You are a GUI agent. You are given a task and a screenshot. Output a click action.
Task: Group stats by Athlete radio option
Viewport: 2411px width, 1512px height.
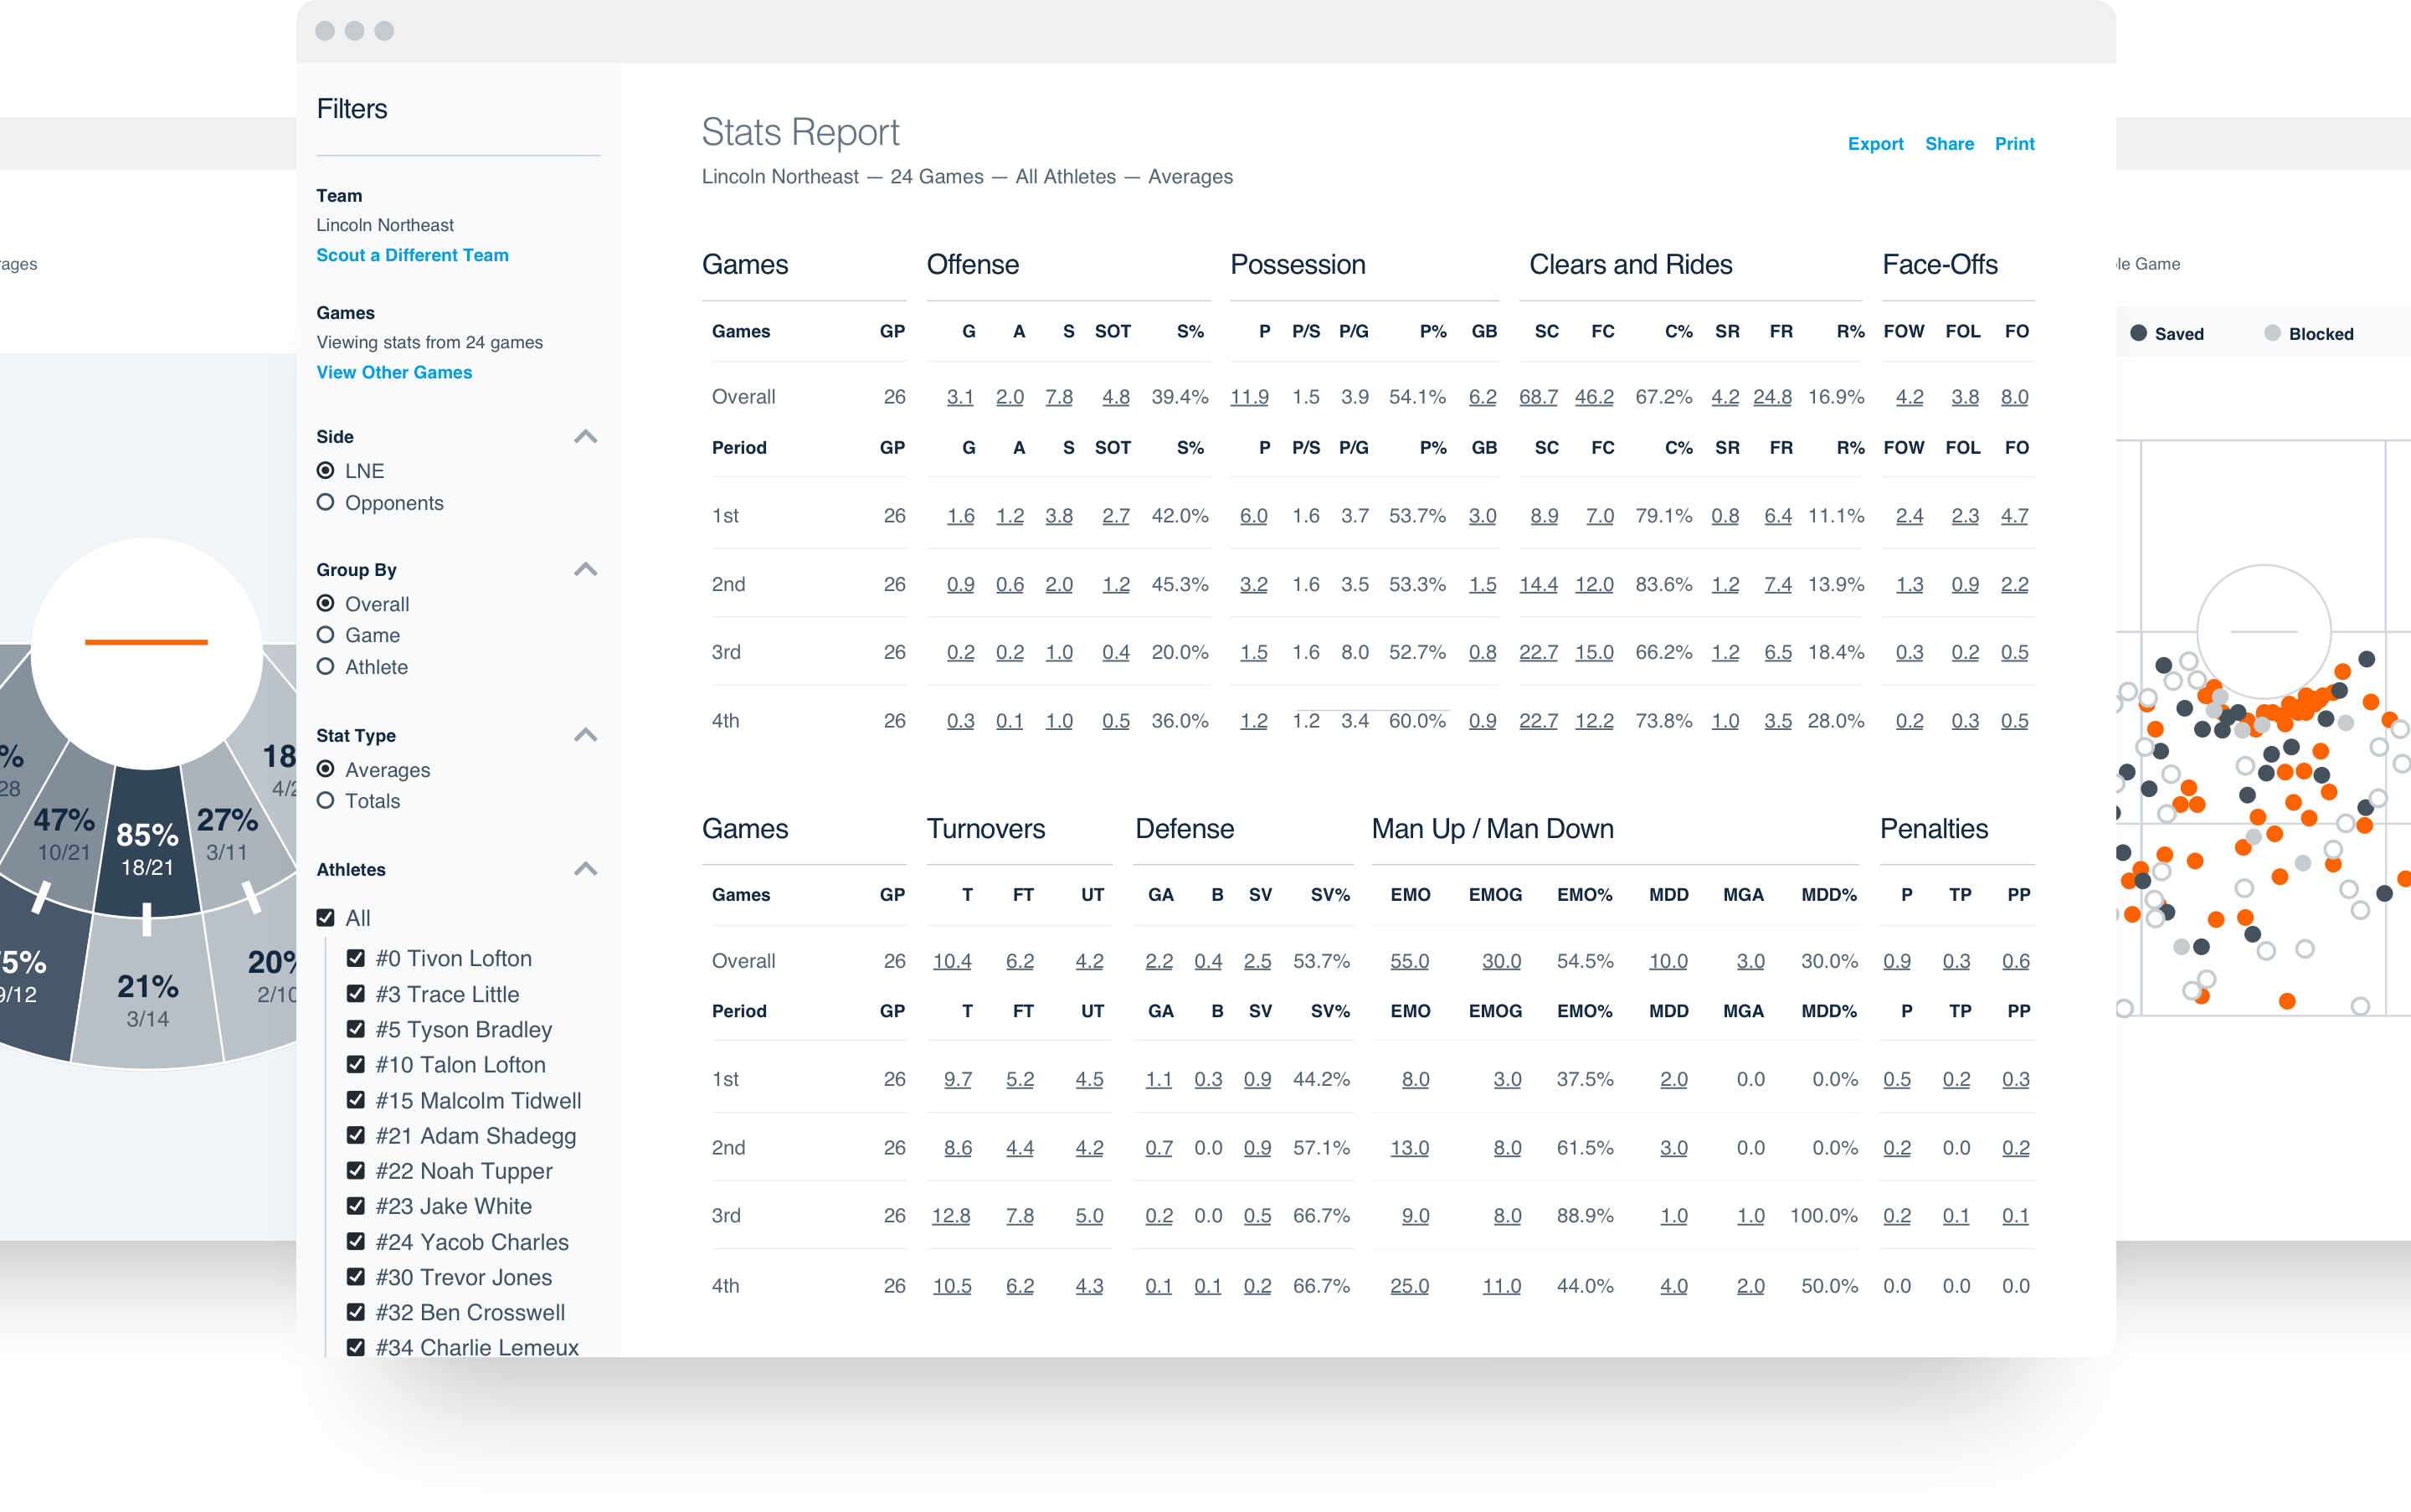pyautogui.click(x=325, y=667)
